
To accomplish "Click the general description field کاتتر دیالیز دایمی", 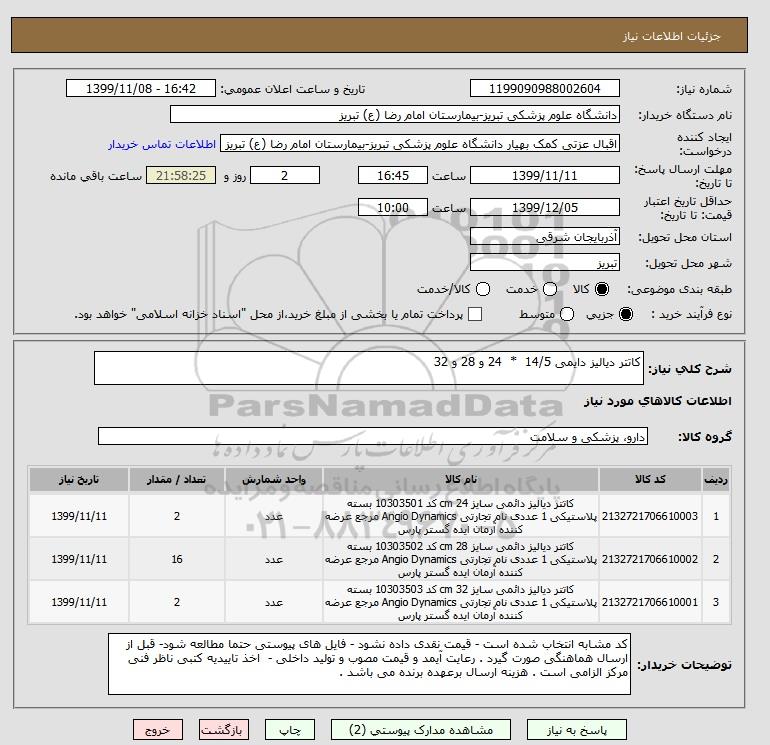I will (369, 368).
